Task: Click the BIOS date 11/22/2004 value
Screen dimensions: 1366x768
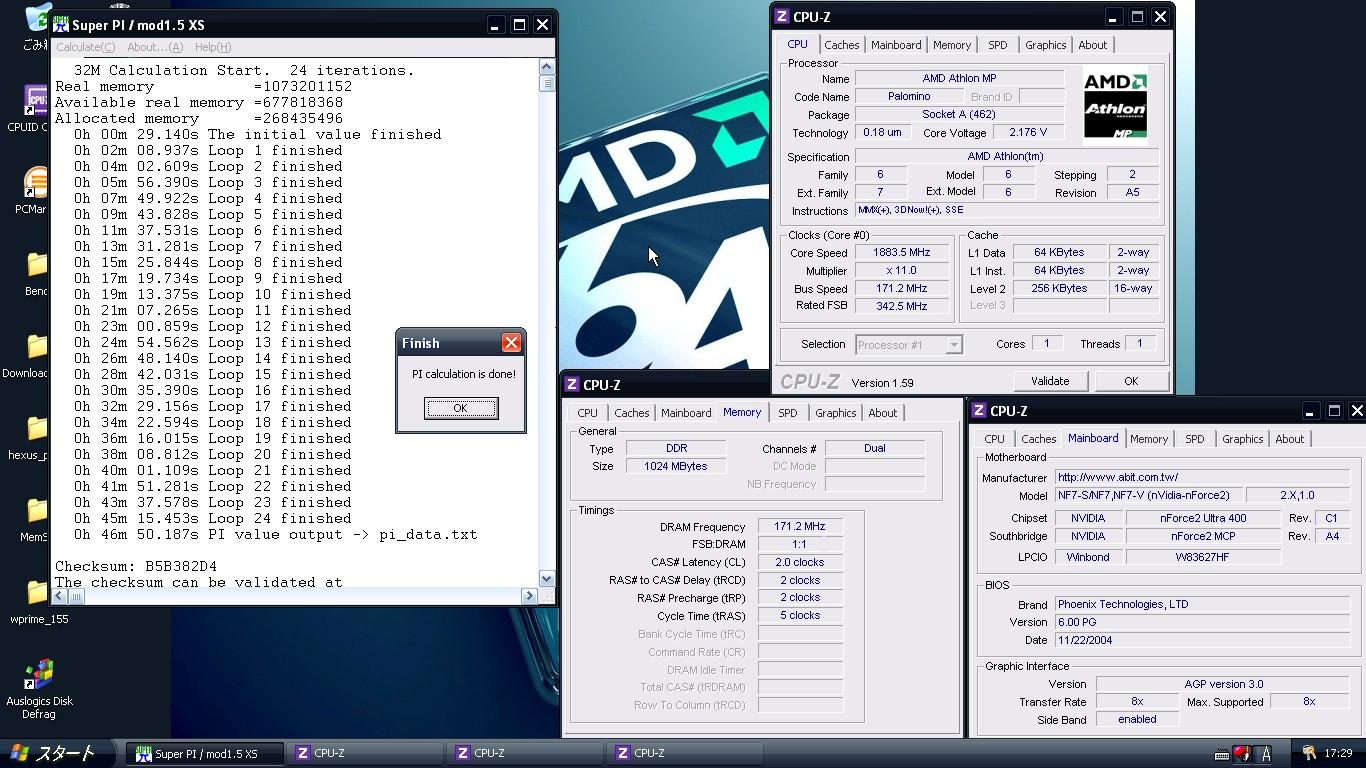Action: pyautogui.click(x=1203, y=640)
